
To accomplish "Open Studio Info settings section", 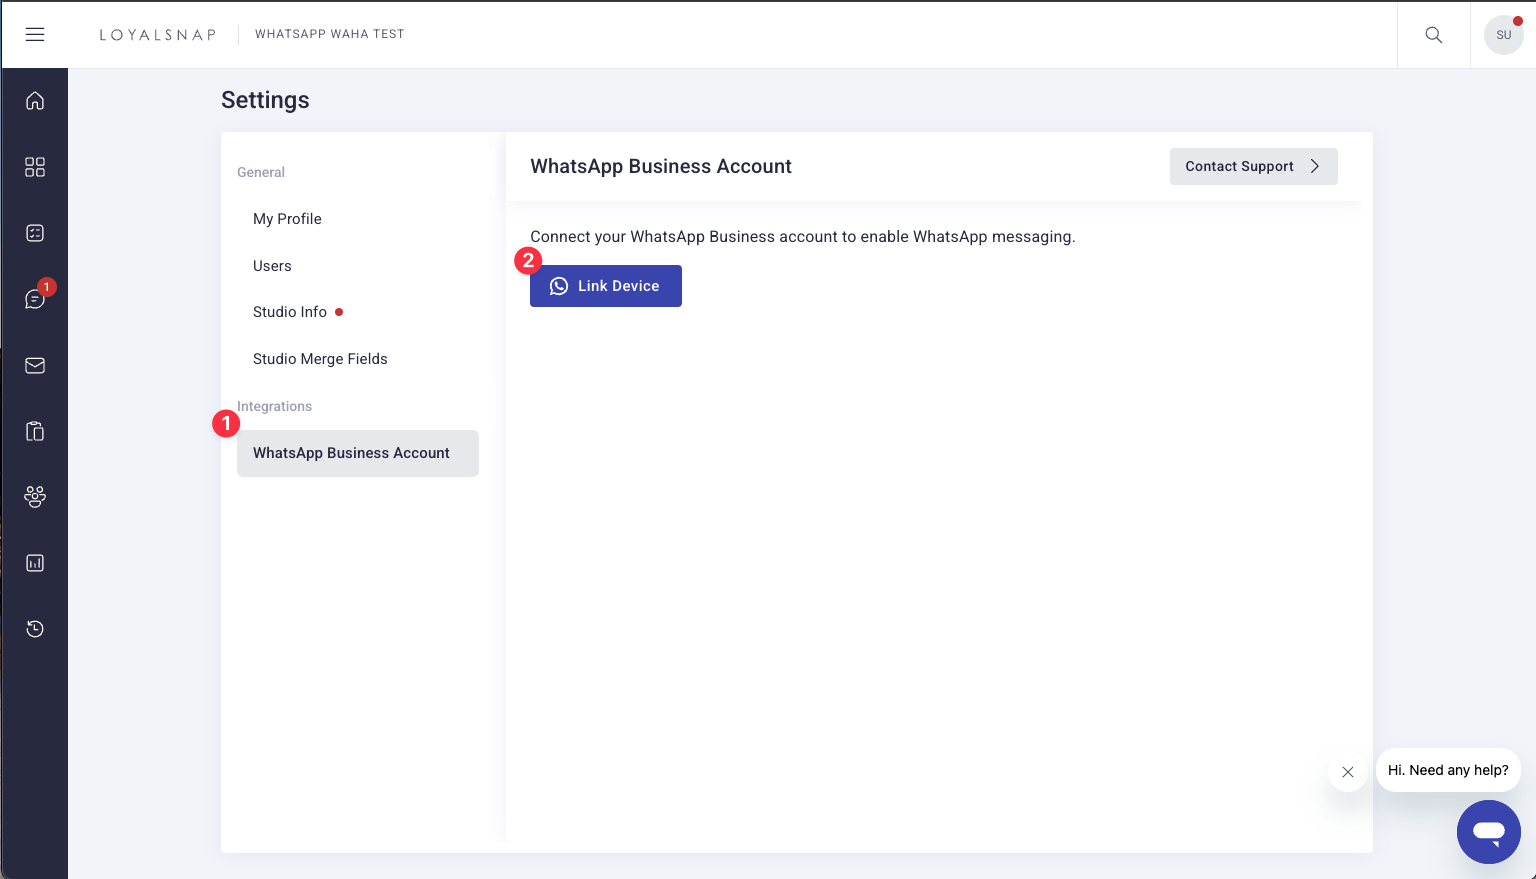I will coord(290,312).
